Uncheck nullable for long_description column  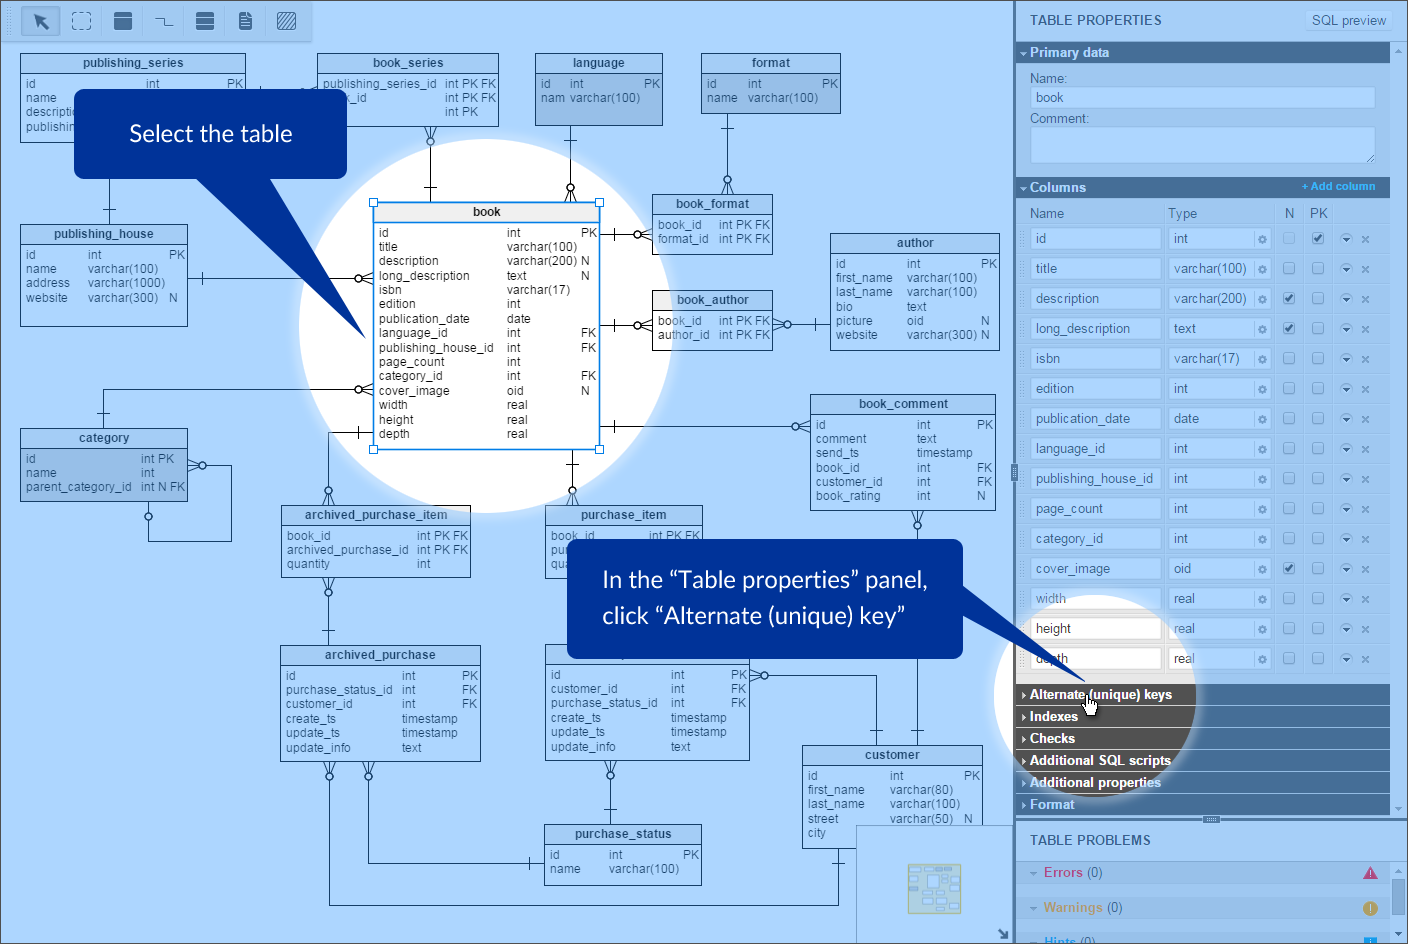coord(1289,328)
